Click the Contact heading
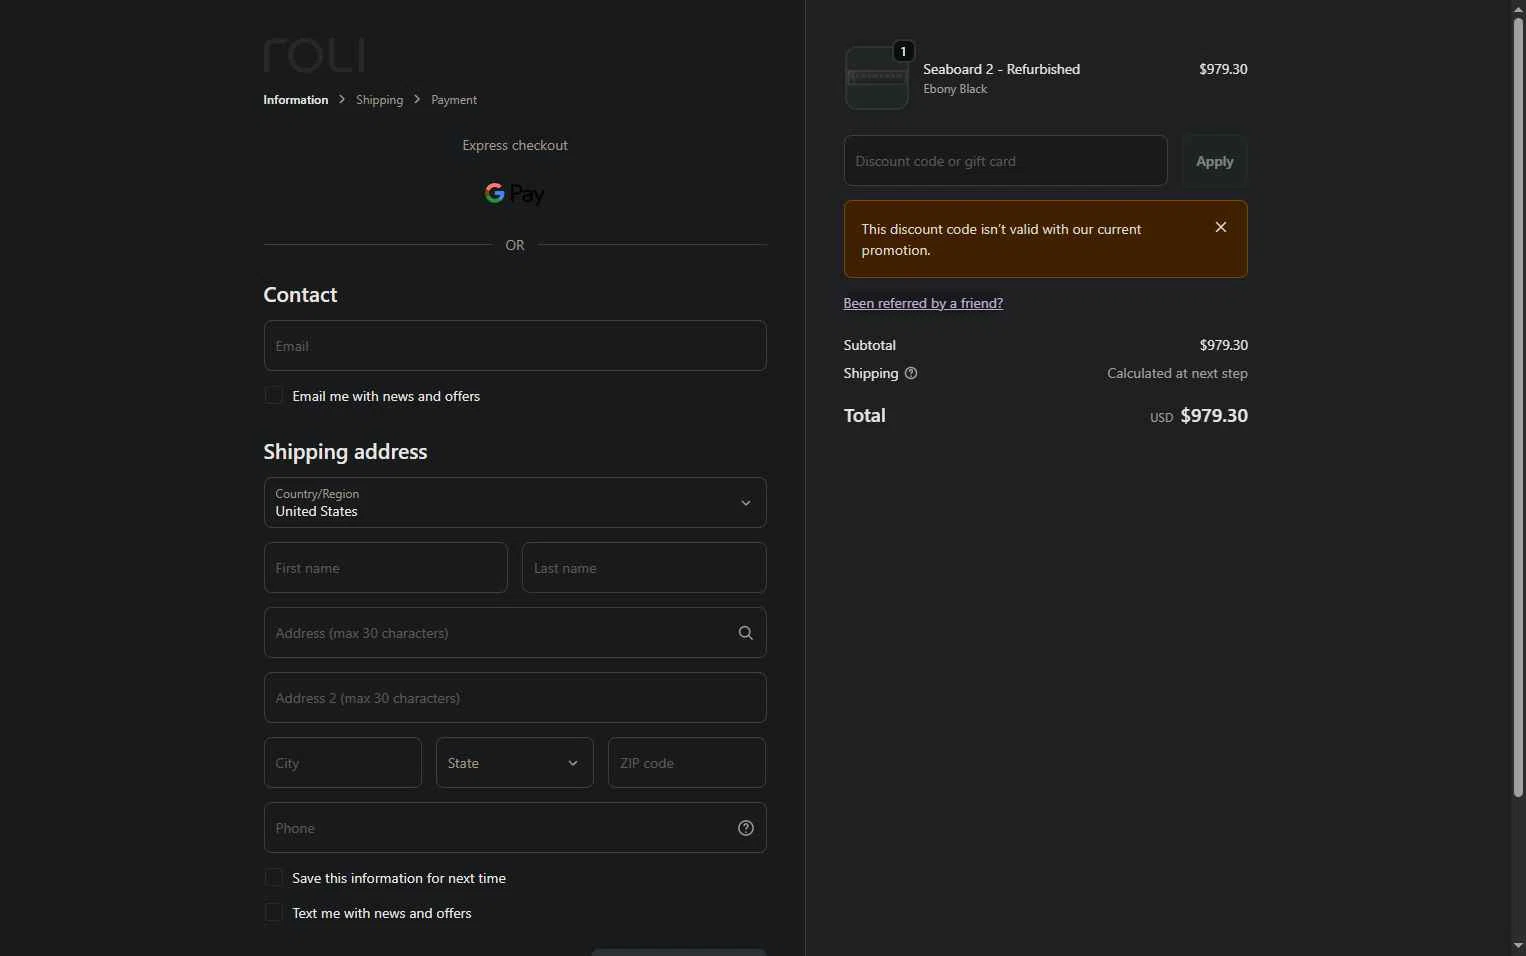Image resolution: width=1526 pixels, height=956 pixels. (300, 295)
